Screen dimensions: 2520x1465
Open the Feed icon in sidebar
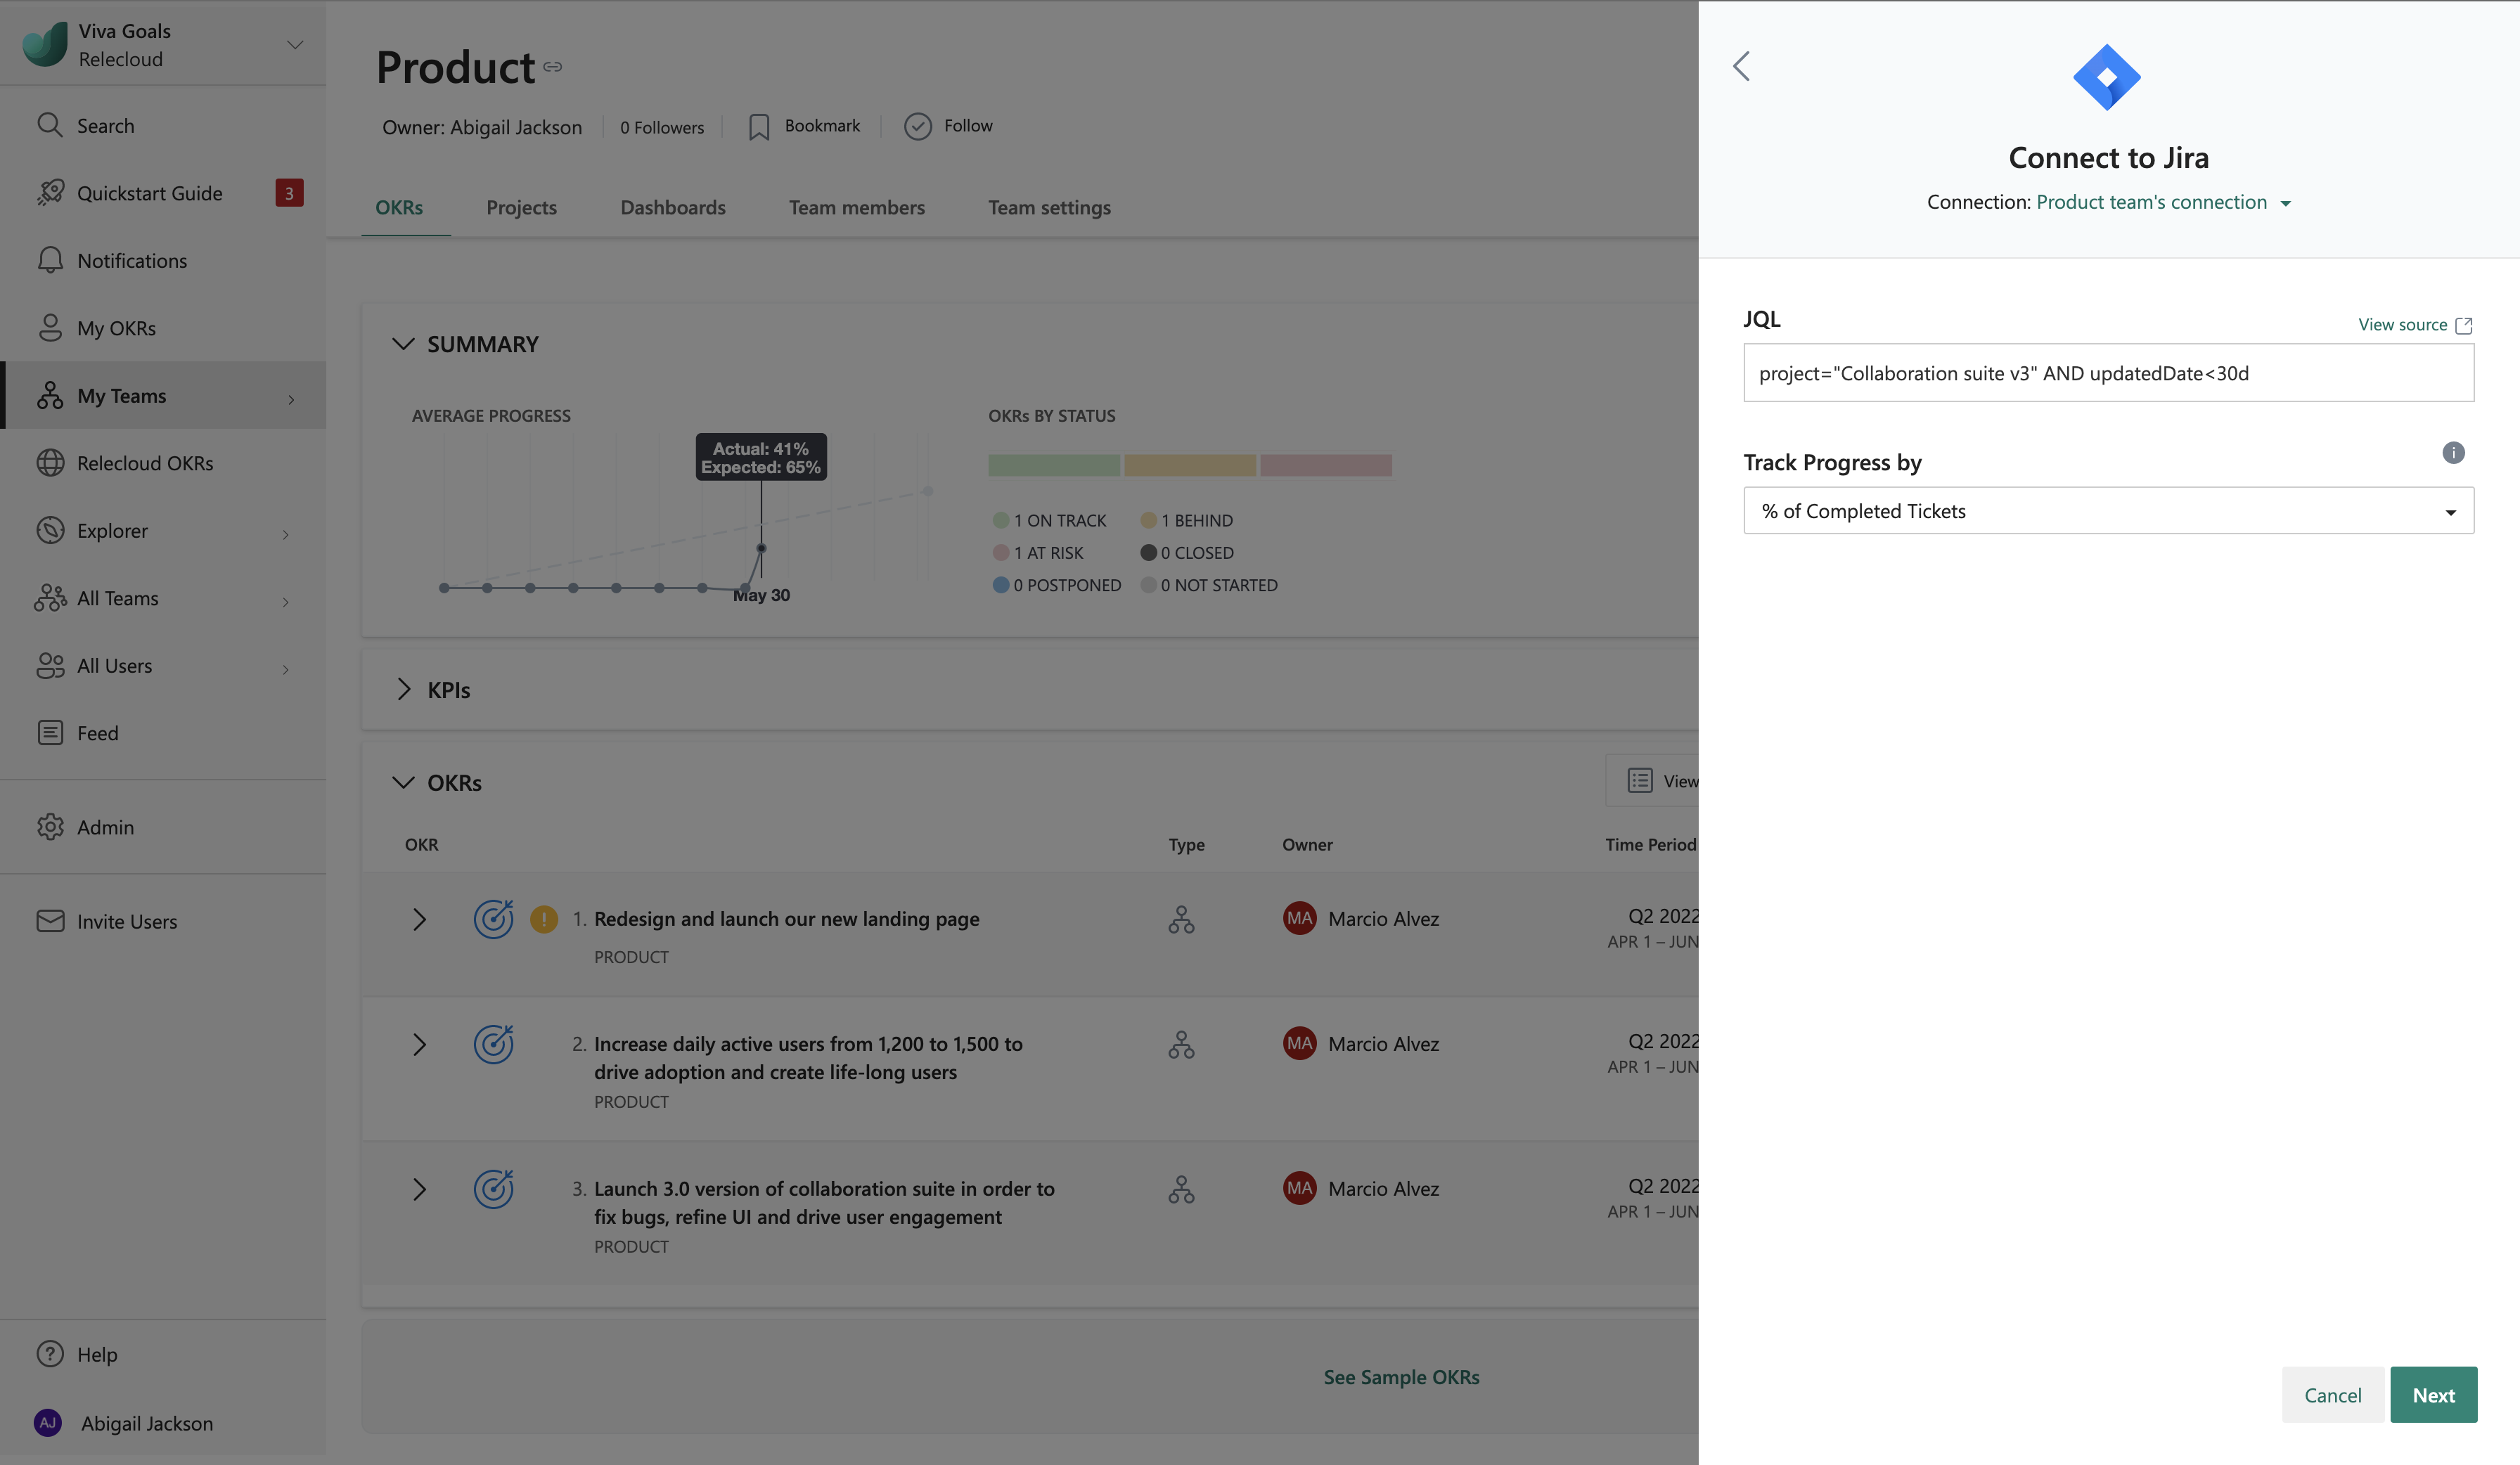click(x=50, y=733)
